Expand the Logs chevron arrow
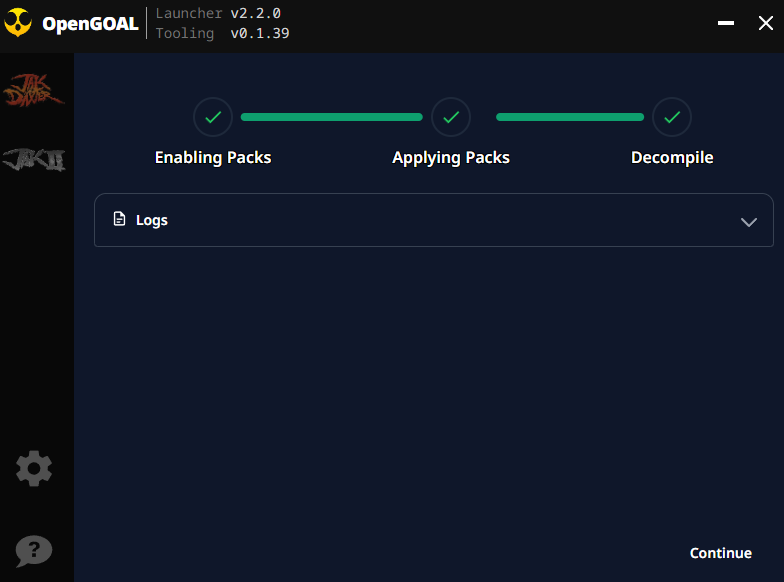This screenshot has width=784, height=582. tap(748, 221)
